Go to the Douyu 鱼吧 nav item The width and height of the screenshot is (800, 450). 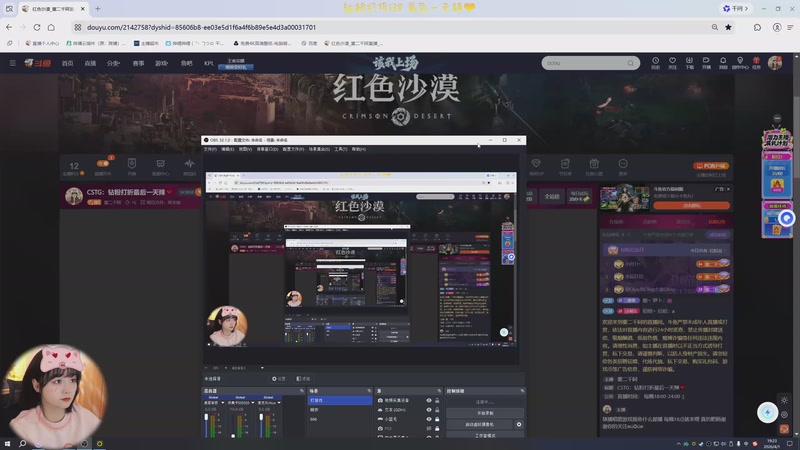(x=187, y=63)
